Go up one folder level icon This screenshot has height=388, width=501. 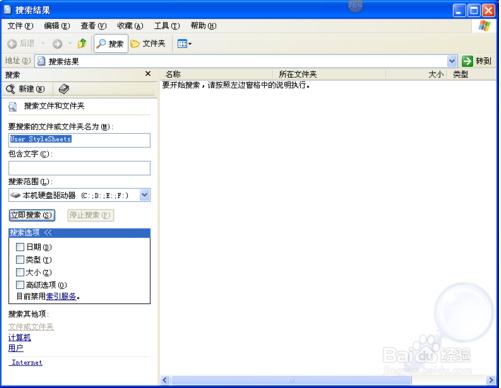click(x=82, y=43)
